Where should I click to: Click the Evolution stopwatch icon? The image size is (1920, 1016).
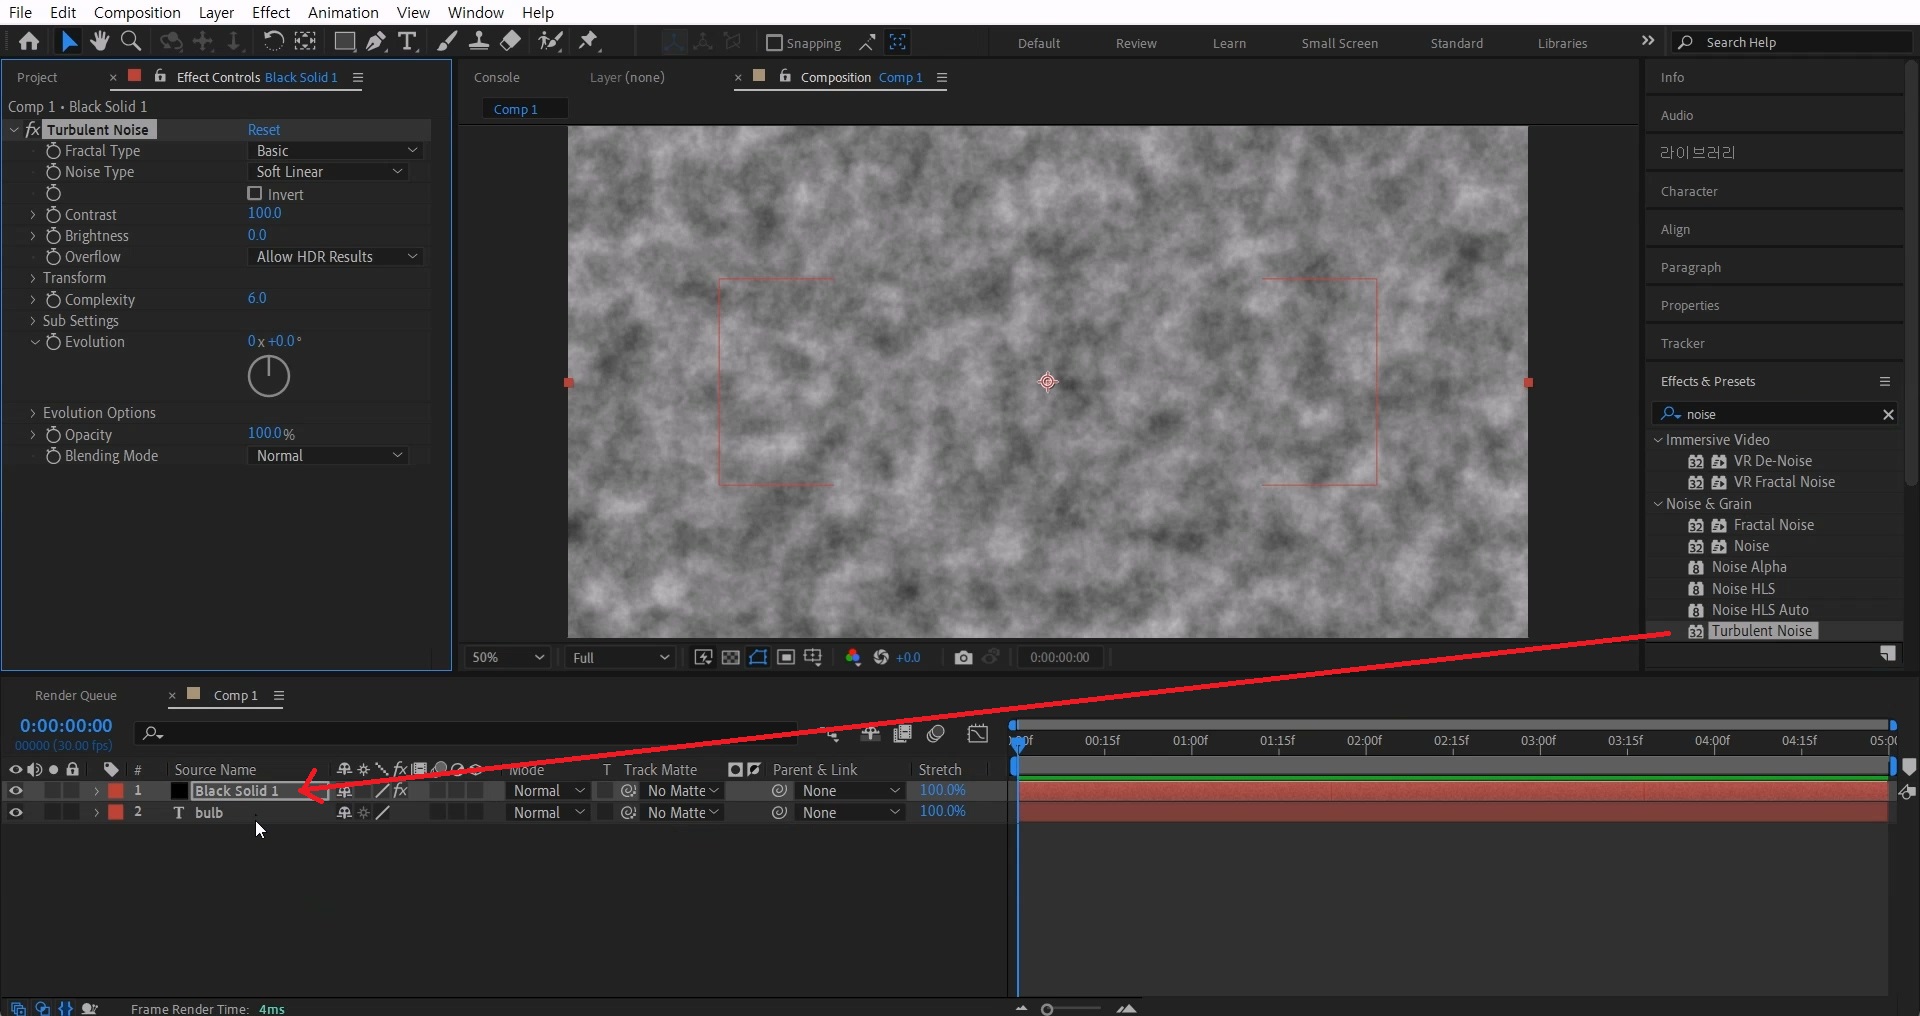click(54, 342)
